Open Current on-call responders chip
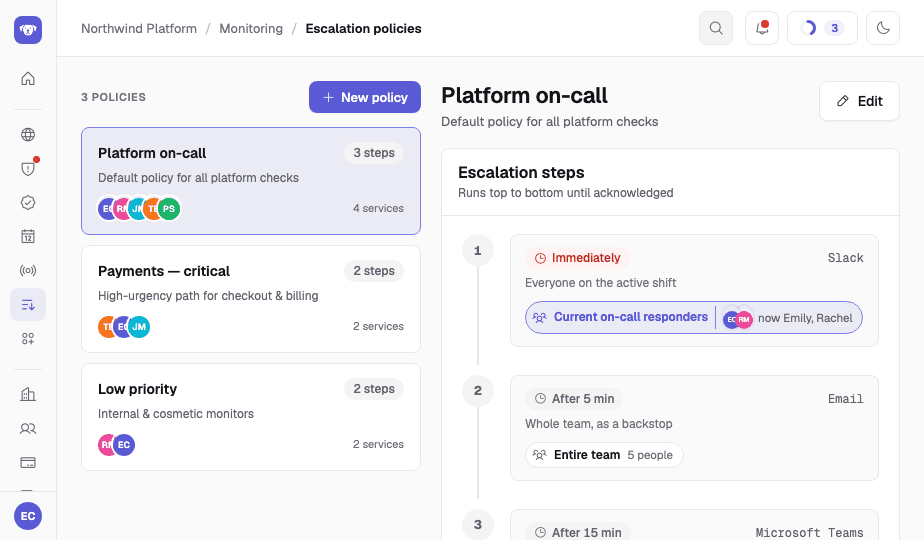Screen dimensions: 924x540 coord(694,318)
